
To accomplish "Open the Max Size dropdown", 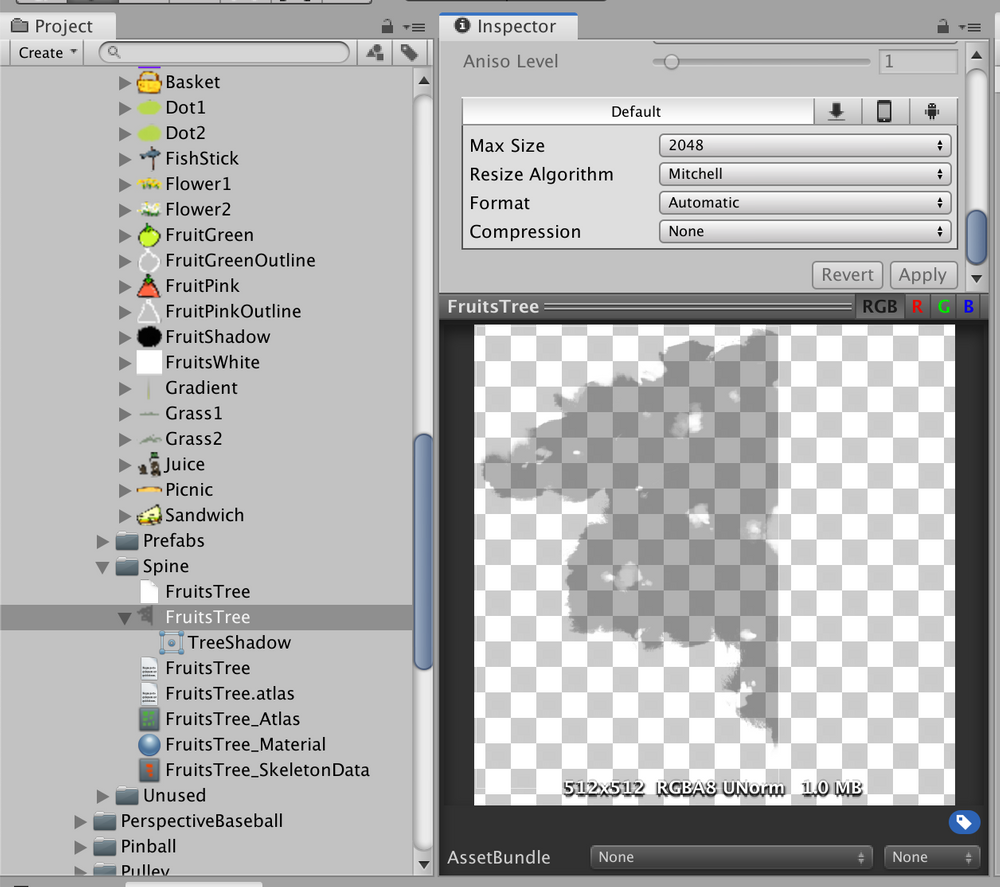I will point(805,145).
